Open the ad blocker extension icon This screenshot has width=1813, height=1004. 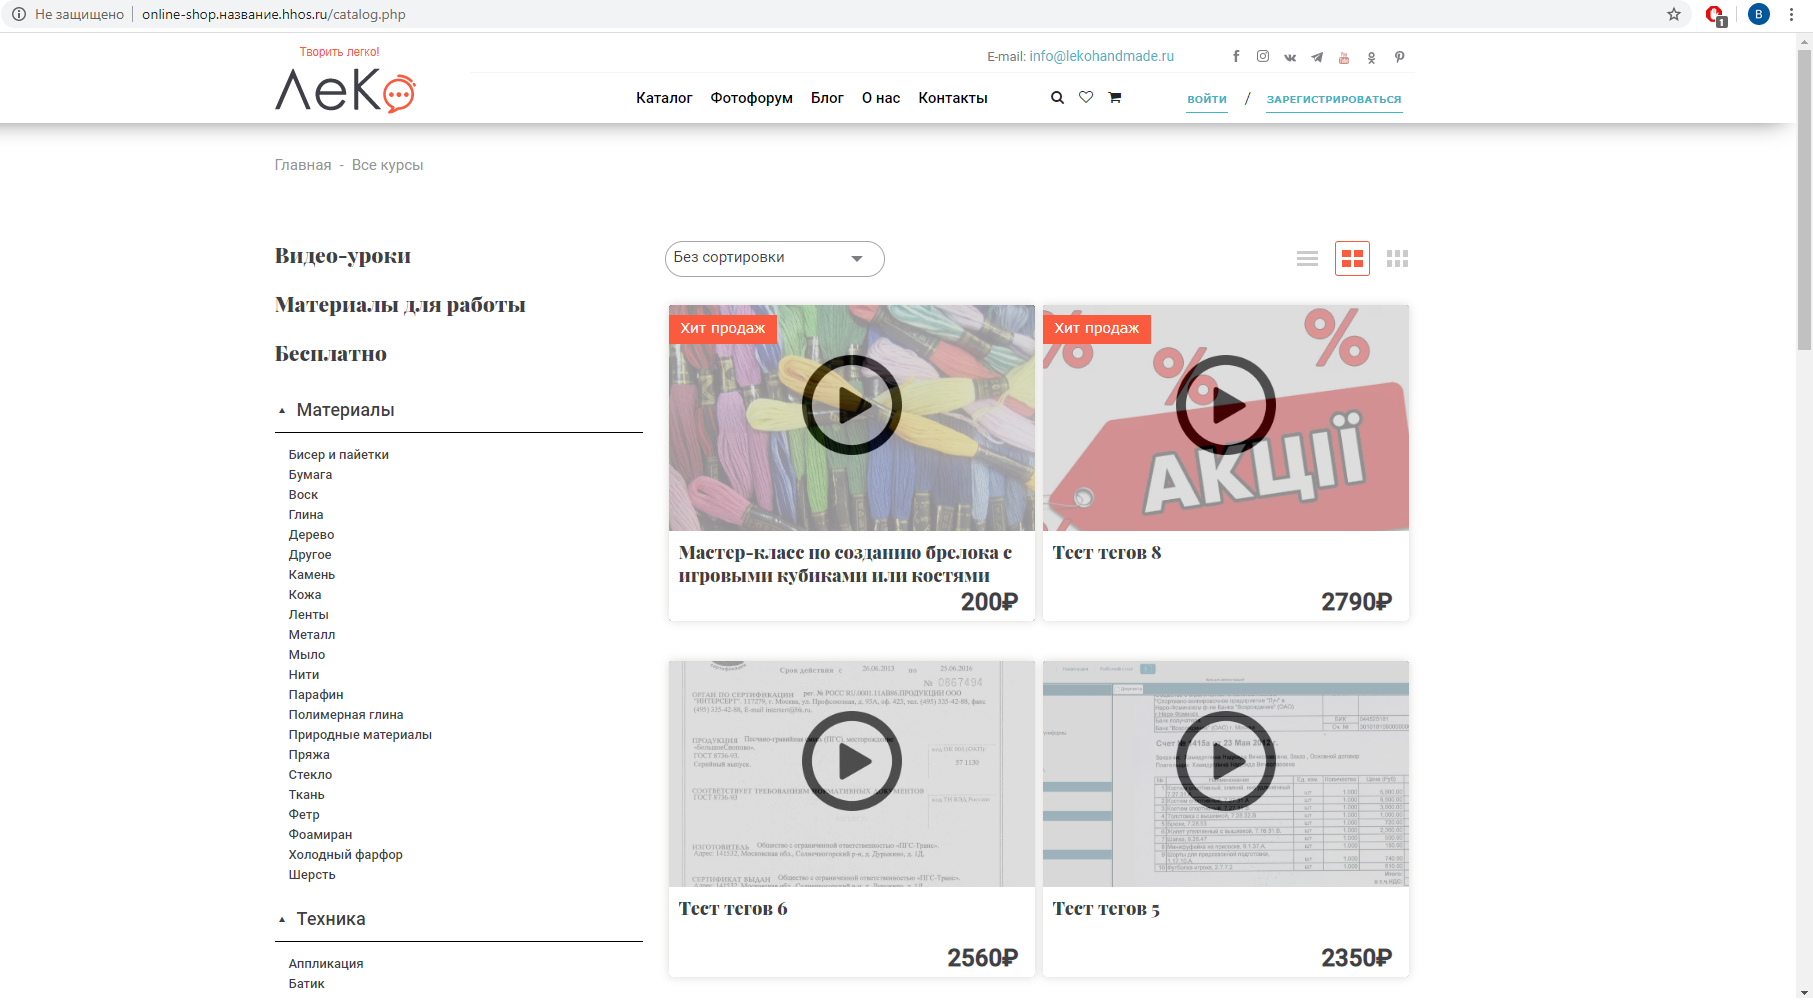tap(1716, 15)
